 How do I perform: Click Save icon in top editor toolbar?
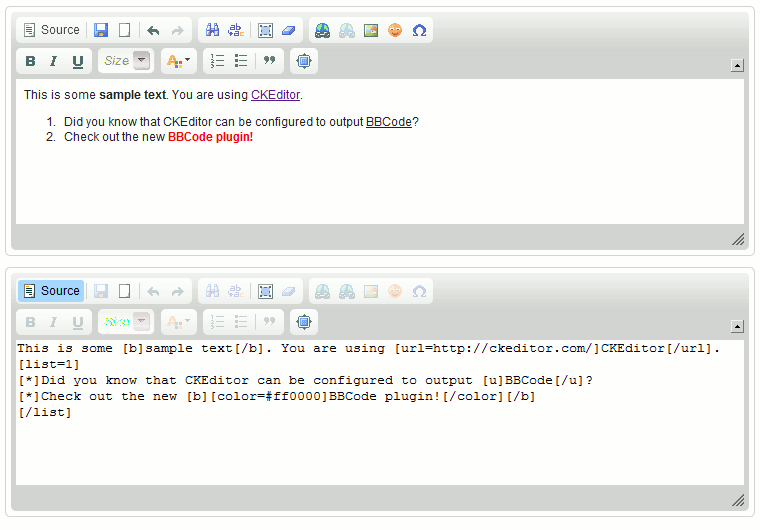point(101,30)
